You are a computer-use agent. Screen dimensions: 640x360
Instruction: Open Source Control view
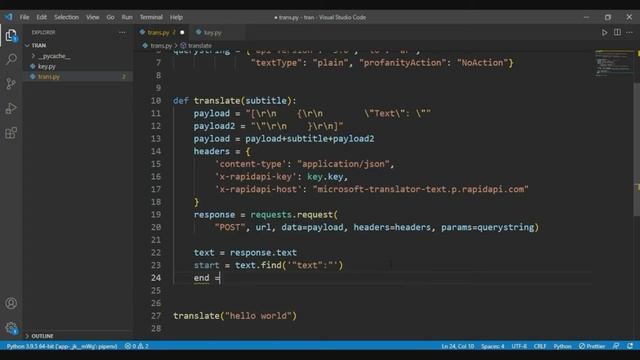(11, 84)
